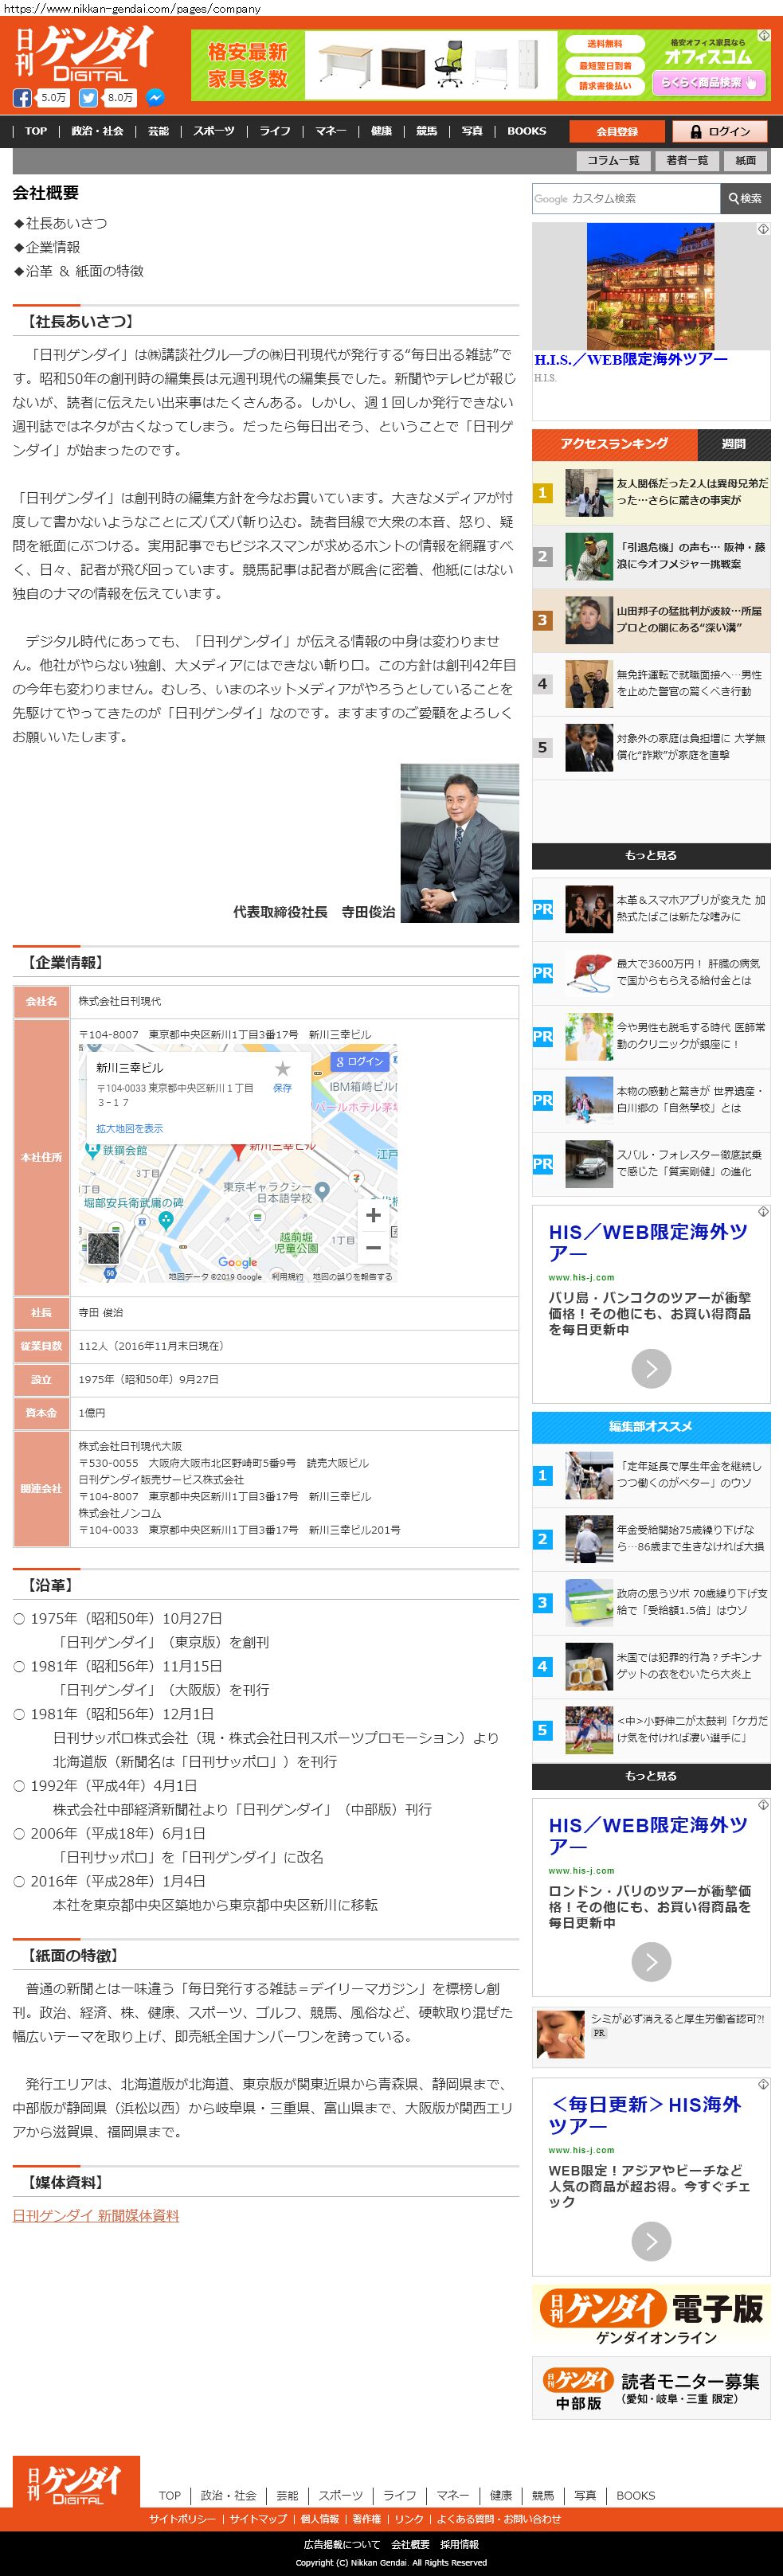The height and width of the screenshot is (2576, 783).
Task: Click the ログイン button with lock icon
Action: pyautogui.click(x=718, y=131)
